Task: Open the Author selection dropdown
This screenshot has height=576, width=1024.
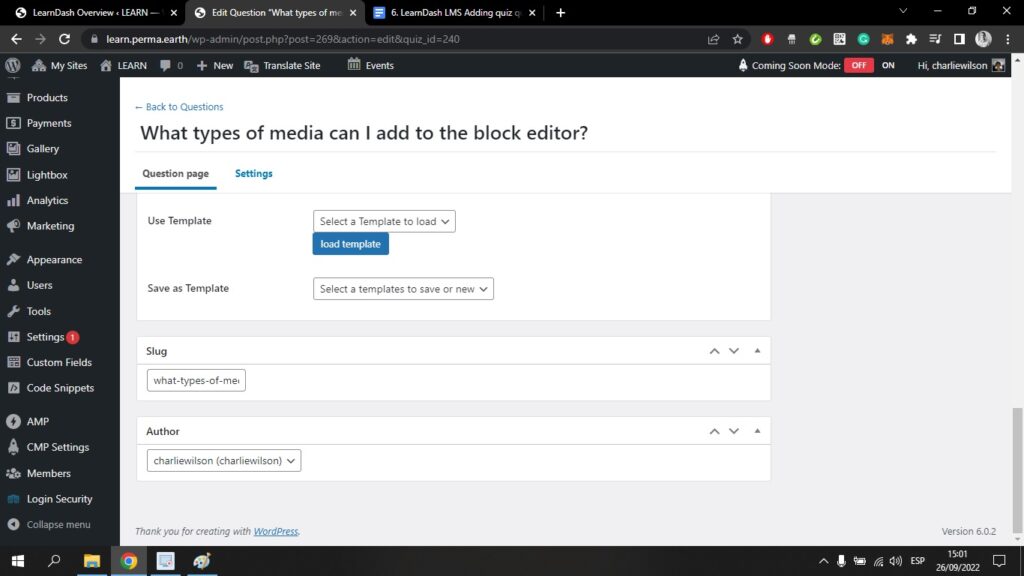Action: pos(224,461)
